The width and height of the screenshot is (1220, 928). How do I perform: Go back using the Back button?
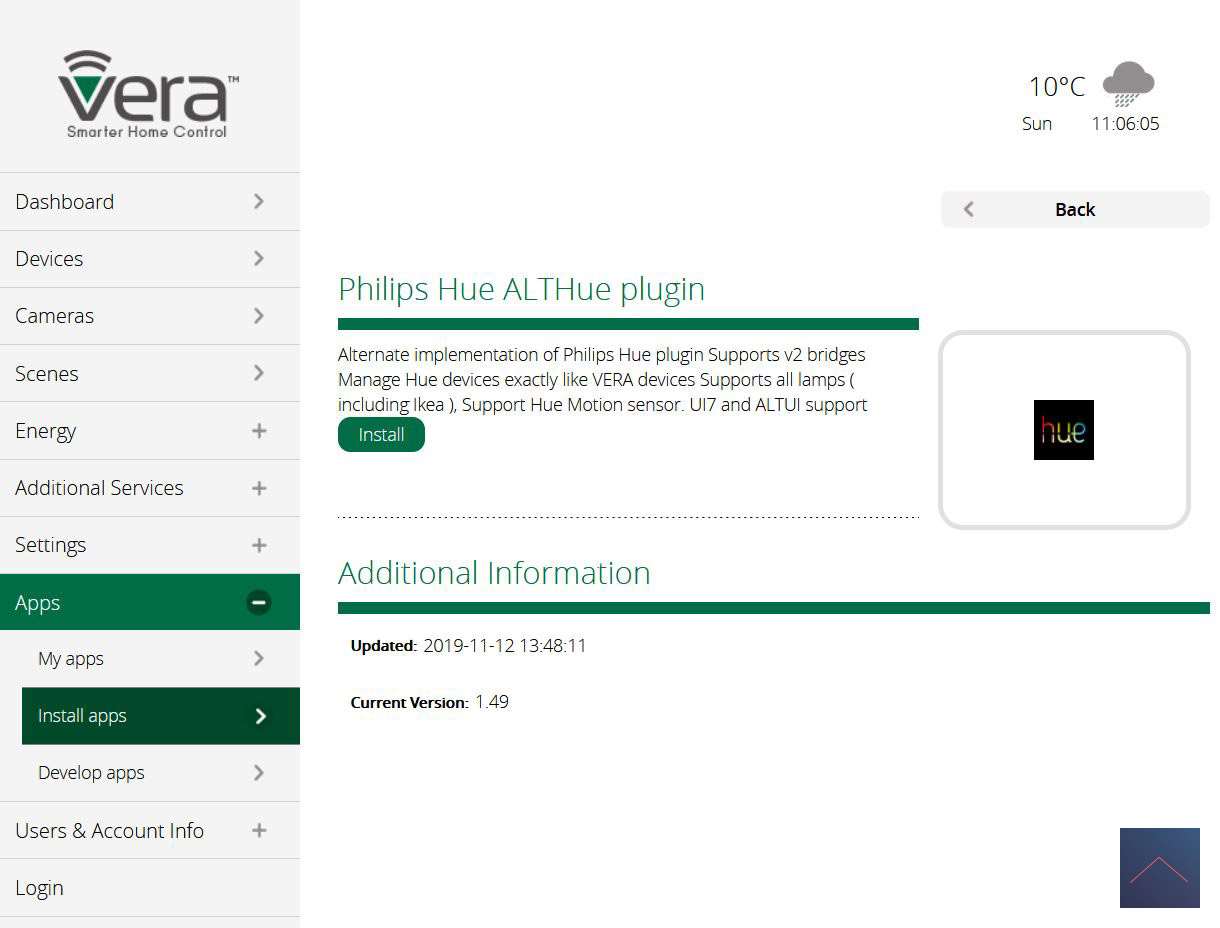1074,209
